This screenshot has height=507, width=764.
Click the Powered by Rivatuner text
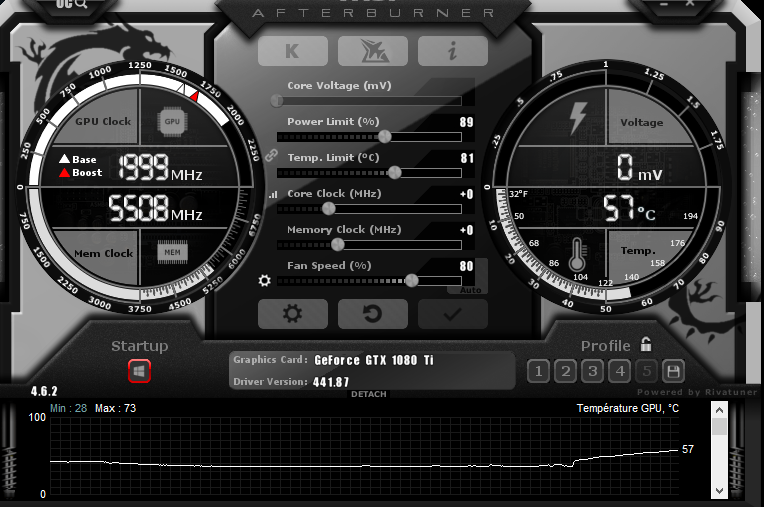[x=697, y=392]
